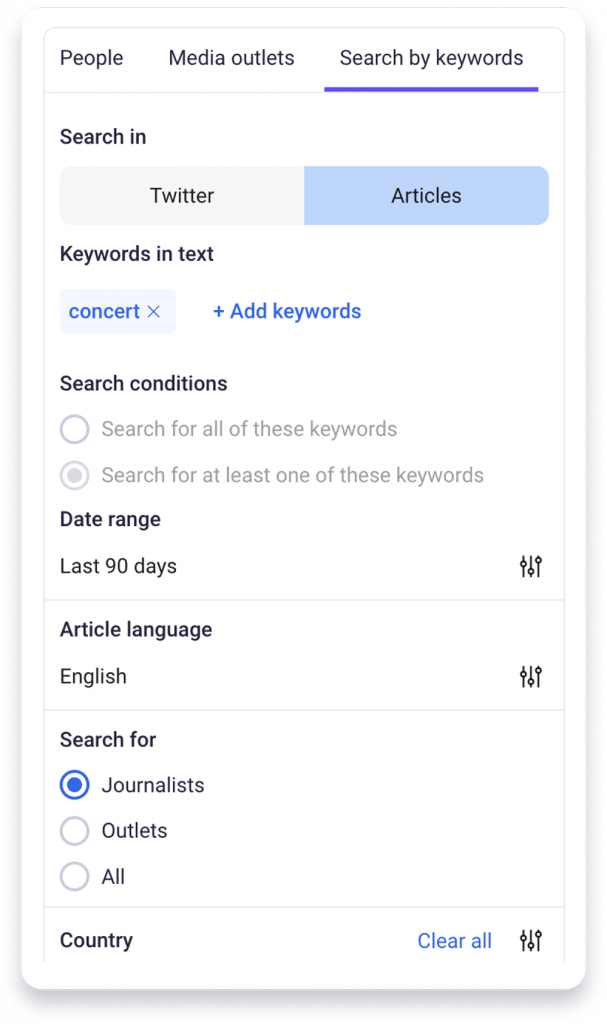Image resolution: width=607 pixels, height=1024 pixels.
Task: Open Country filter settings icon
Action: tap(531, 941)
